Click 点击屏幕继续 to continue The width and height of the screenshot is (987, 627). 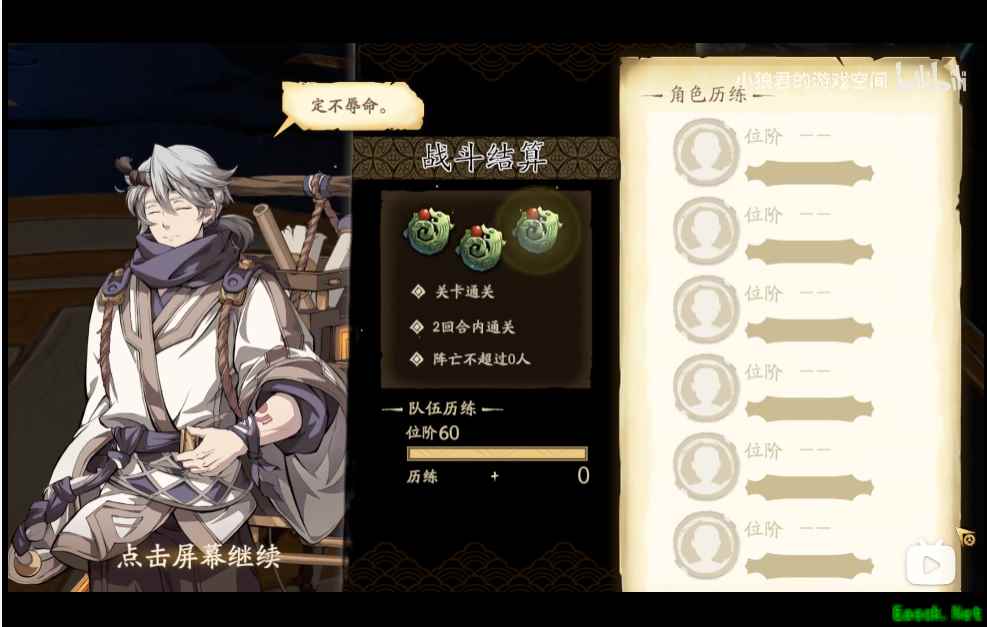tap(199, 556)
